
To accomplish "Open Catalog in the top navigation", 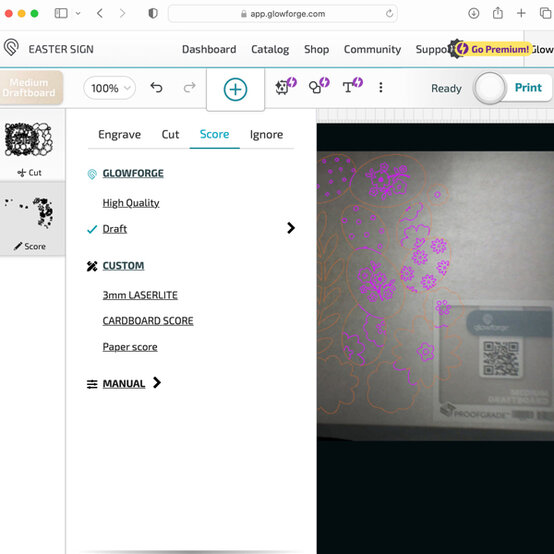I will point(270,49).
